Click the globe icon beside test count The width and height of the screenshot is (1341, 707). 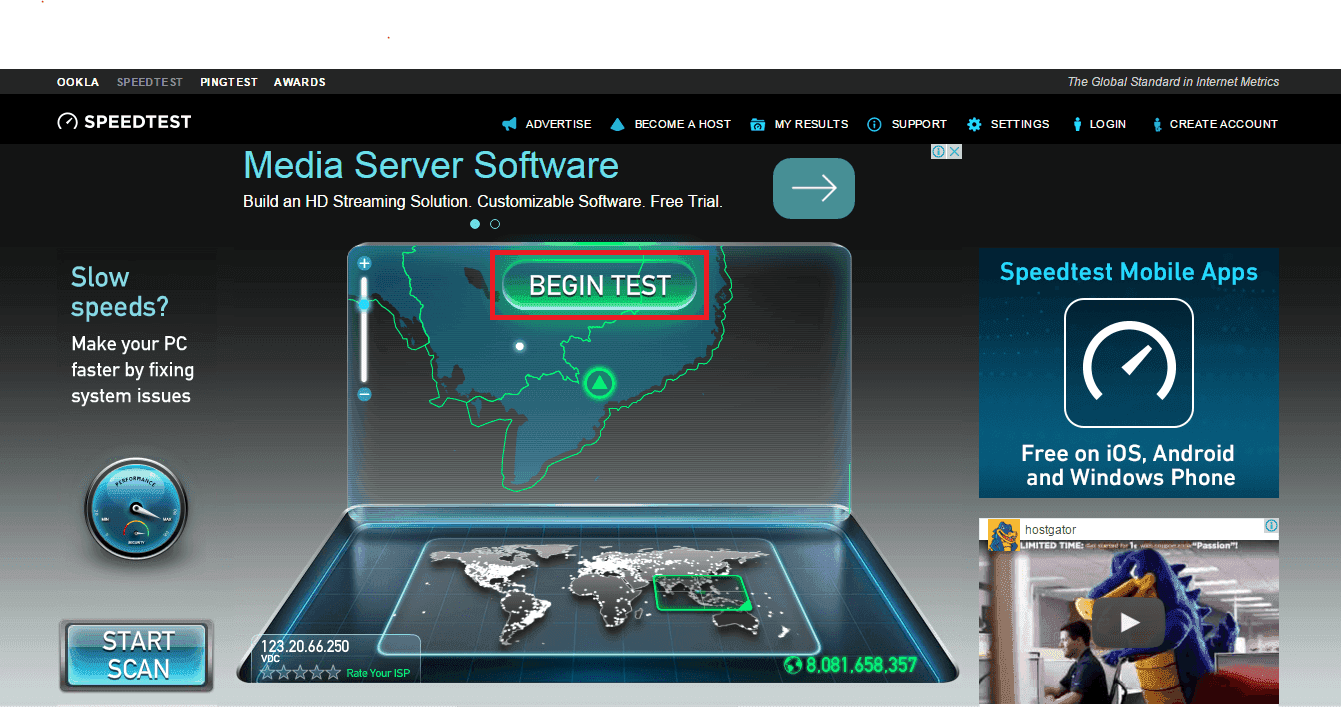(794, 665)
